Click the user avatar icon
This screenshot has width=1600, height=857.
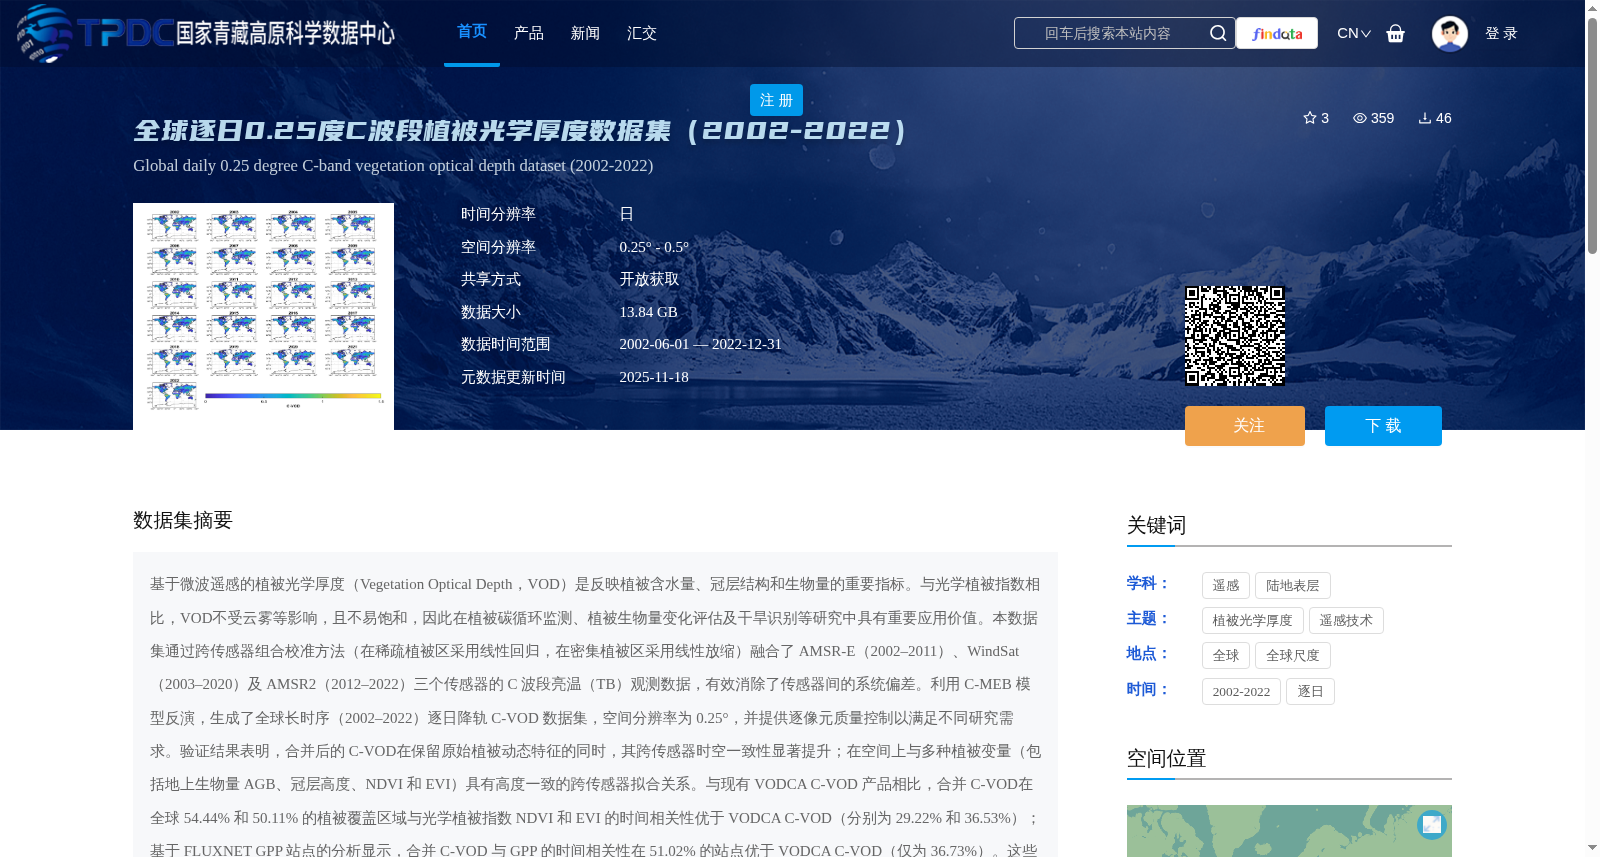click(1449, 33)
